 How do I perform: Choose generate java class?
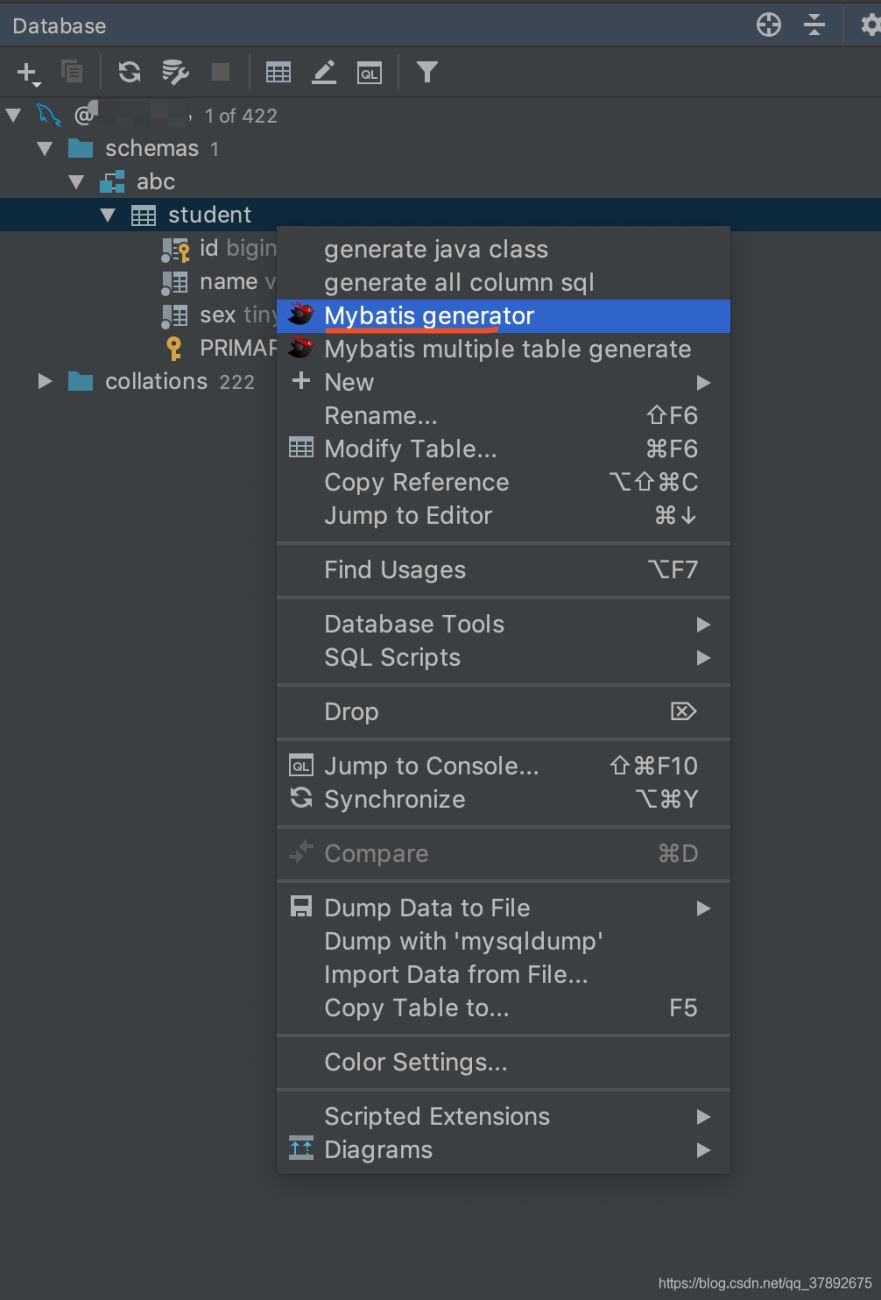[x=503, y=249]
